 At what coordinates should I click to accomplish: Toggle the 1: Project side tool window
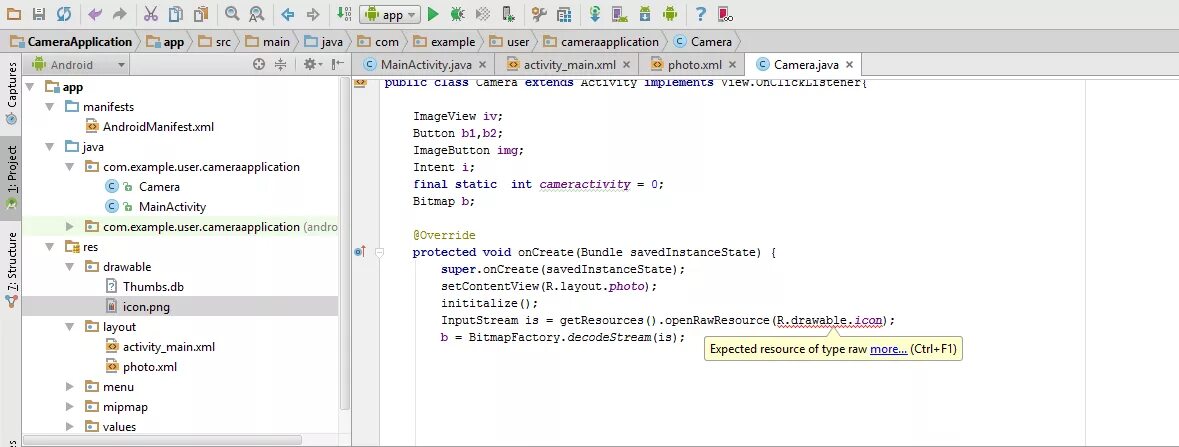(11, 179)
